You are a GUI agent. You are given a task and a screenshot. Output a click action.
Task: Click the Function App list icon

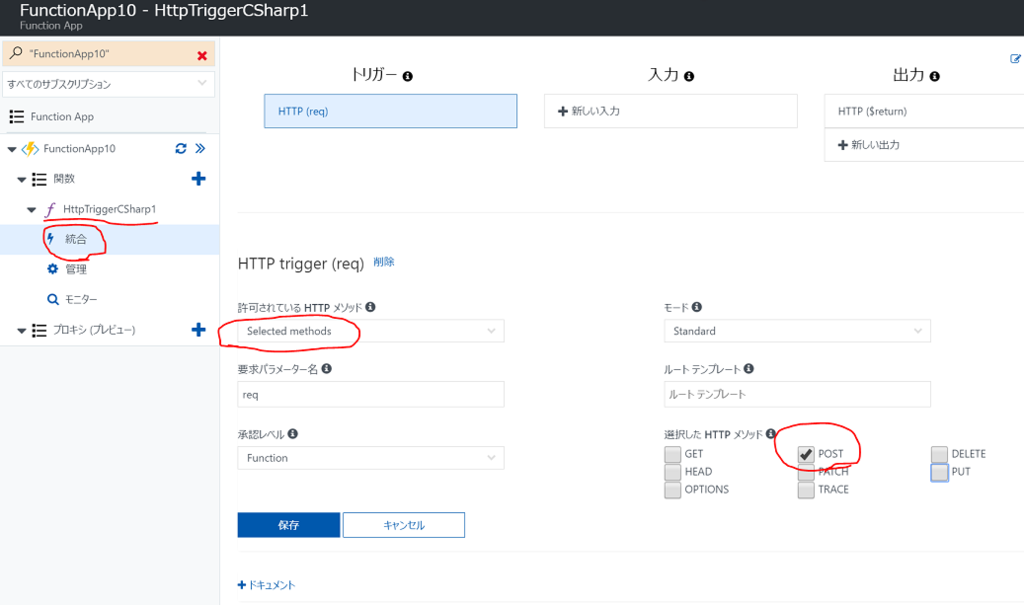(16, 116)
